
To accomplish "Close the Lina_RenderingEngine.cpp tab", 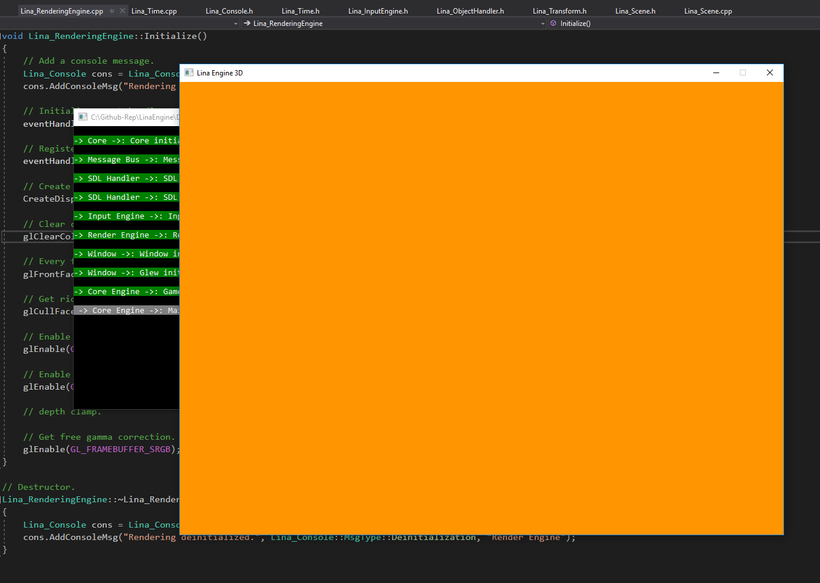I will [122, 11].
